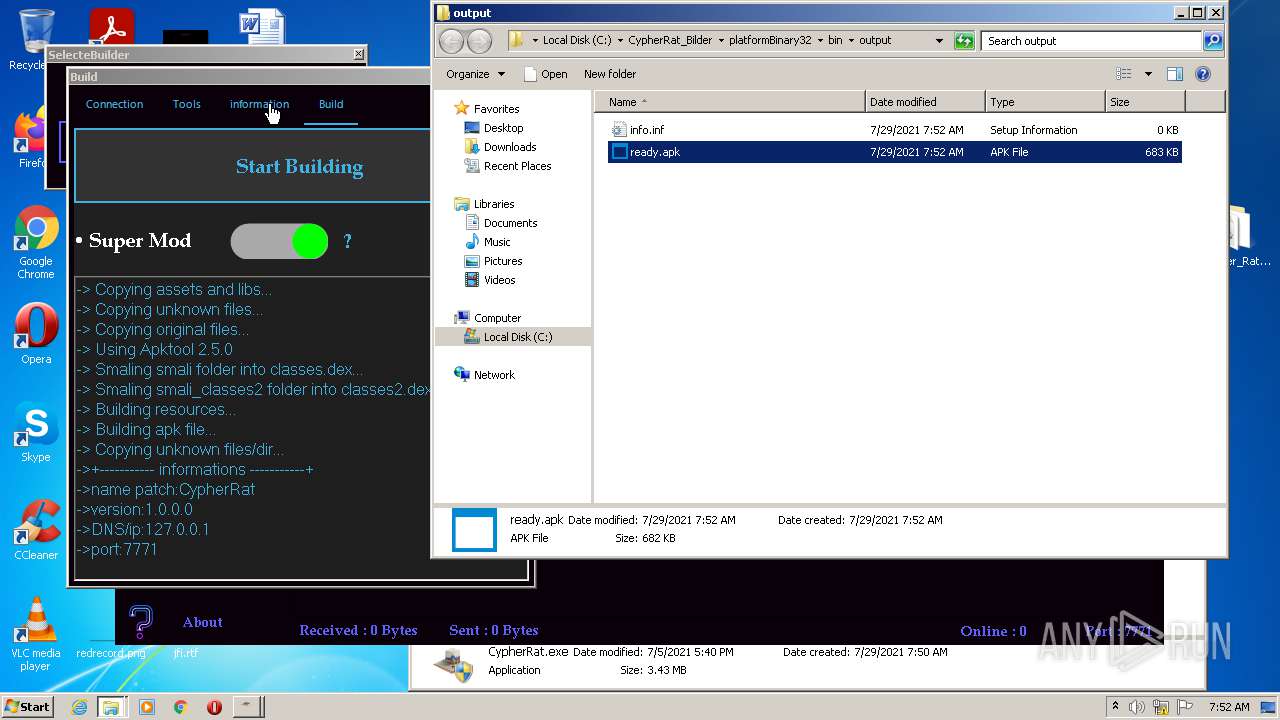The width and height of the screenshot is (1280, 720).
Task: Open the About question mark icon
Action: tap(141, 621)
